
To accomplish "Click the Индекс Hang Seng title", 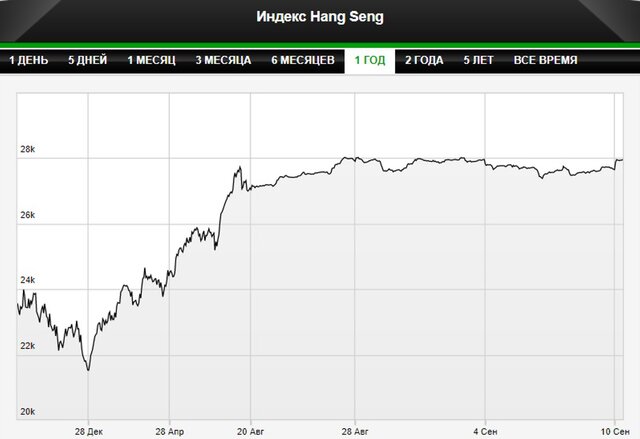I will pyautogui.click(x=320, y=17).
